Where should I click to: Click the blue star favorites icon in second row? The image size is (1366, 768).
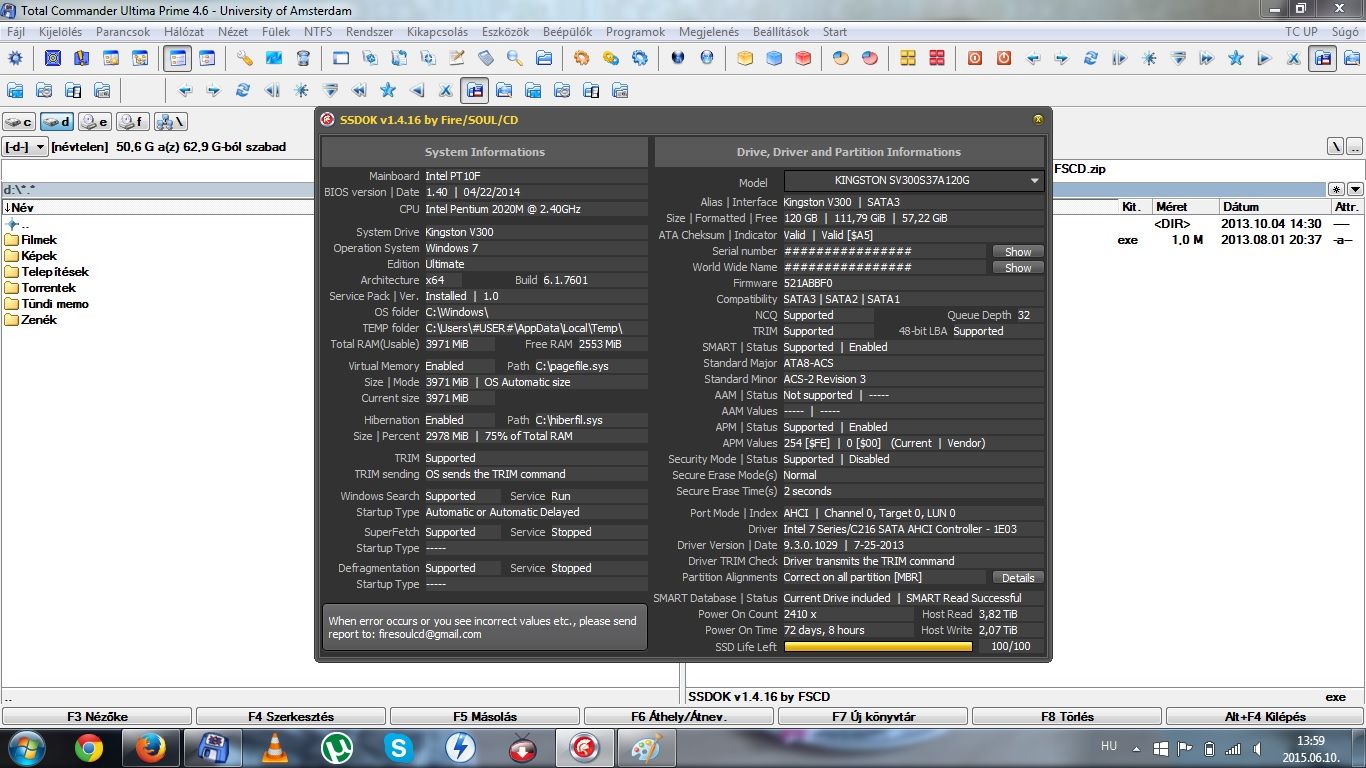pos(388,91)
